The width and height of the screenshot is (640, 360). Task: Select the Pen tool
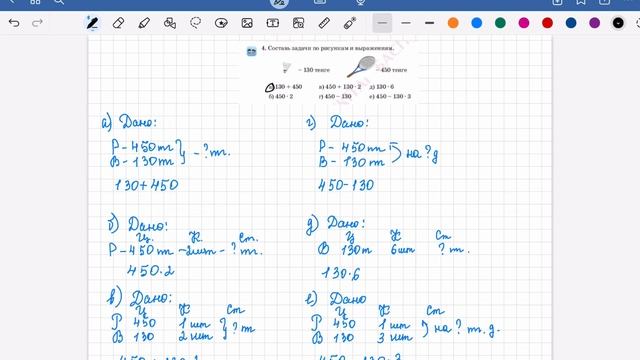point(92,23)
